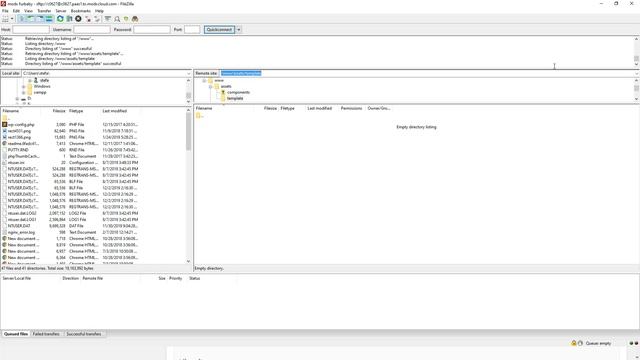Select the components folder in remote tree

point(238,93)
